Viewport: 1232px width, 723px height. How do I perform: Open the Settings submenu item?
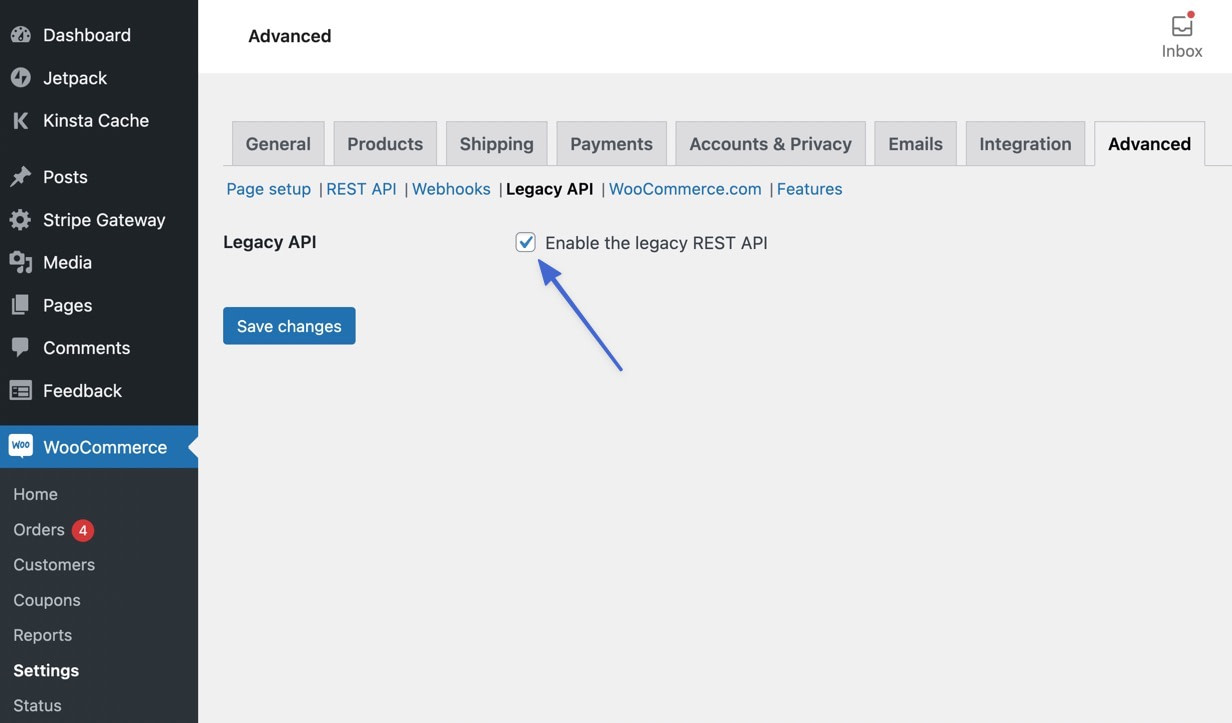tap(46, 670)
